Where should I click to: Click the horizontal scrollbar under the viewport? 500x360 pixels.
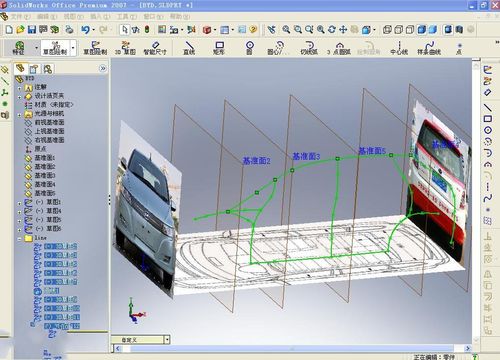coord(292,348)
